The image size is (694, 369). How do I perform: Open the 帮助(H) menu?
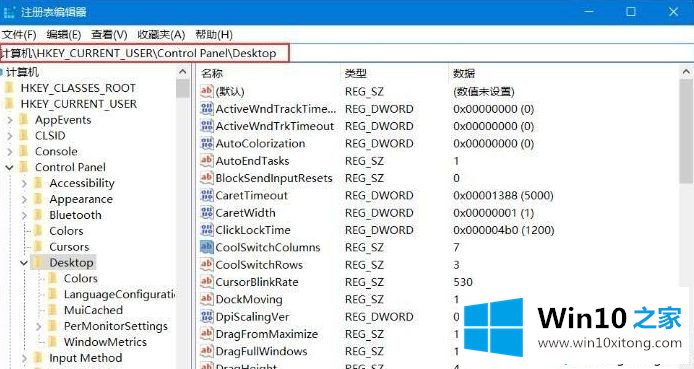tap(214, 35)
